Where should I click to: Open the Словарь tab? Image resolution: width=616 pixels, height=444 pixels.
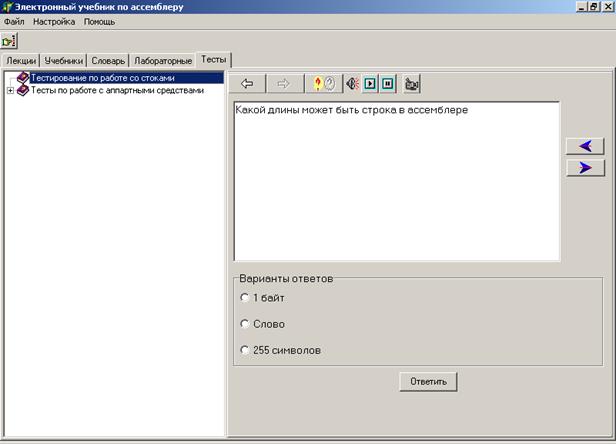108,61
